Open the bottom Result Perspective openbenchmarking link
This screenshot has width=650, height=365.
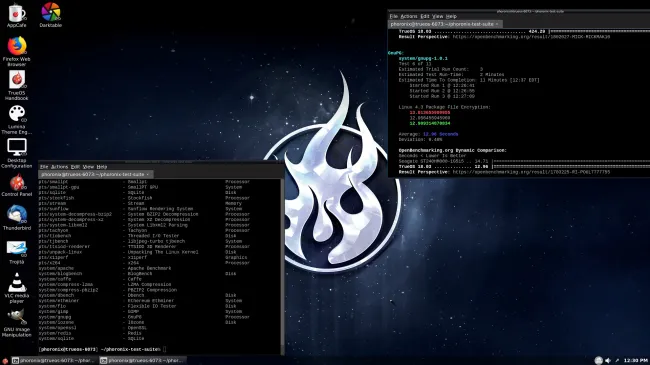pyautogui.click(x=531, y=172)
